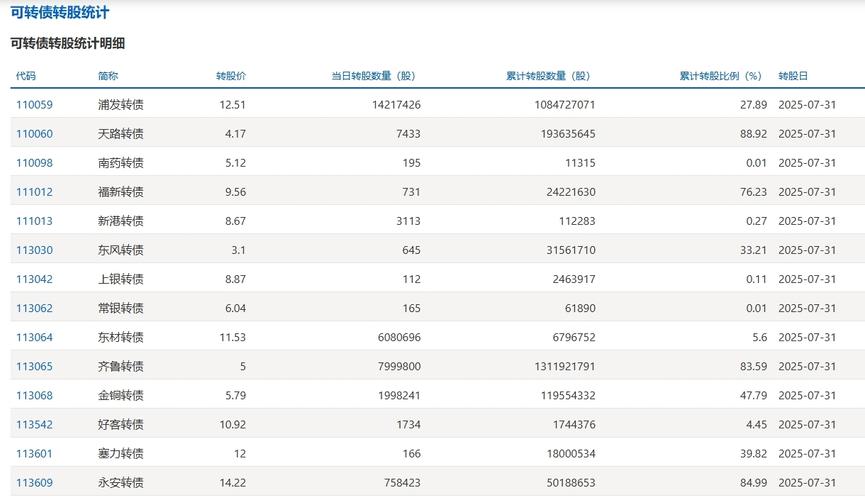The image size is (865, 500).
Task: Click the 转股日 column header
Action: tap(793, 76)
